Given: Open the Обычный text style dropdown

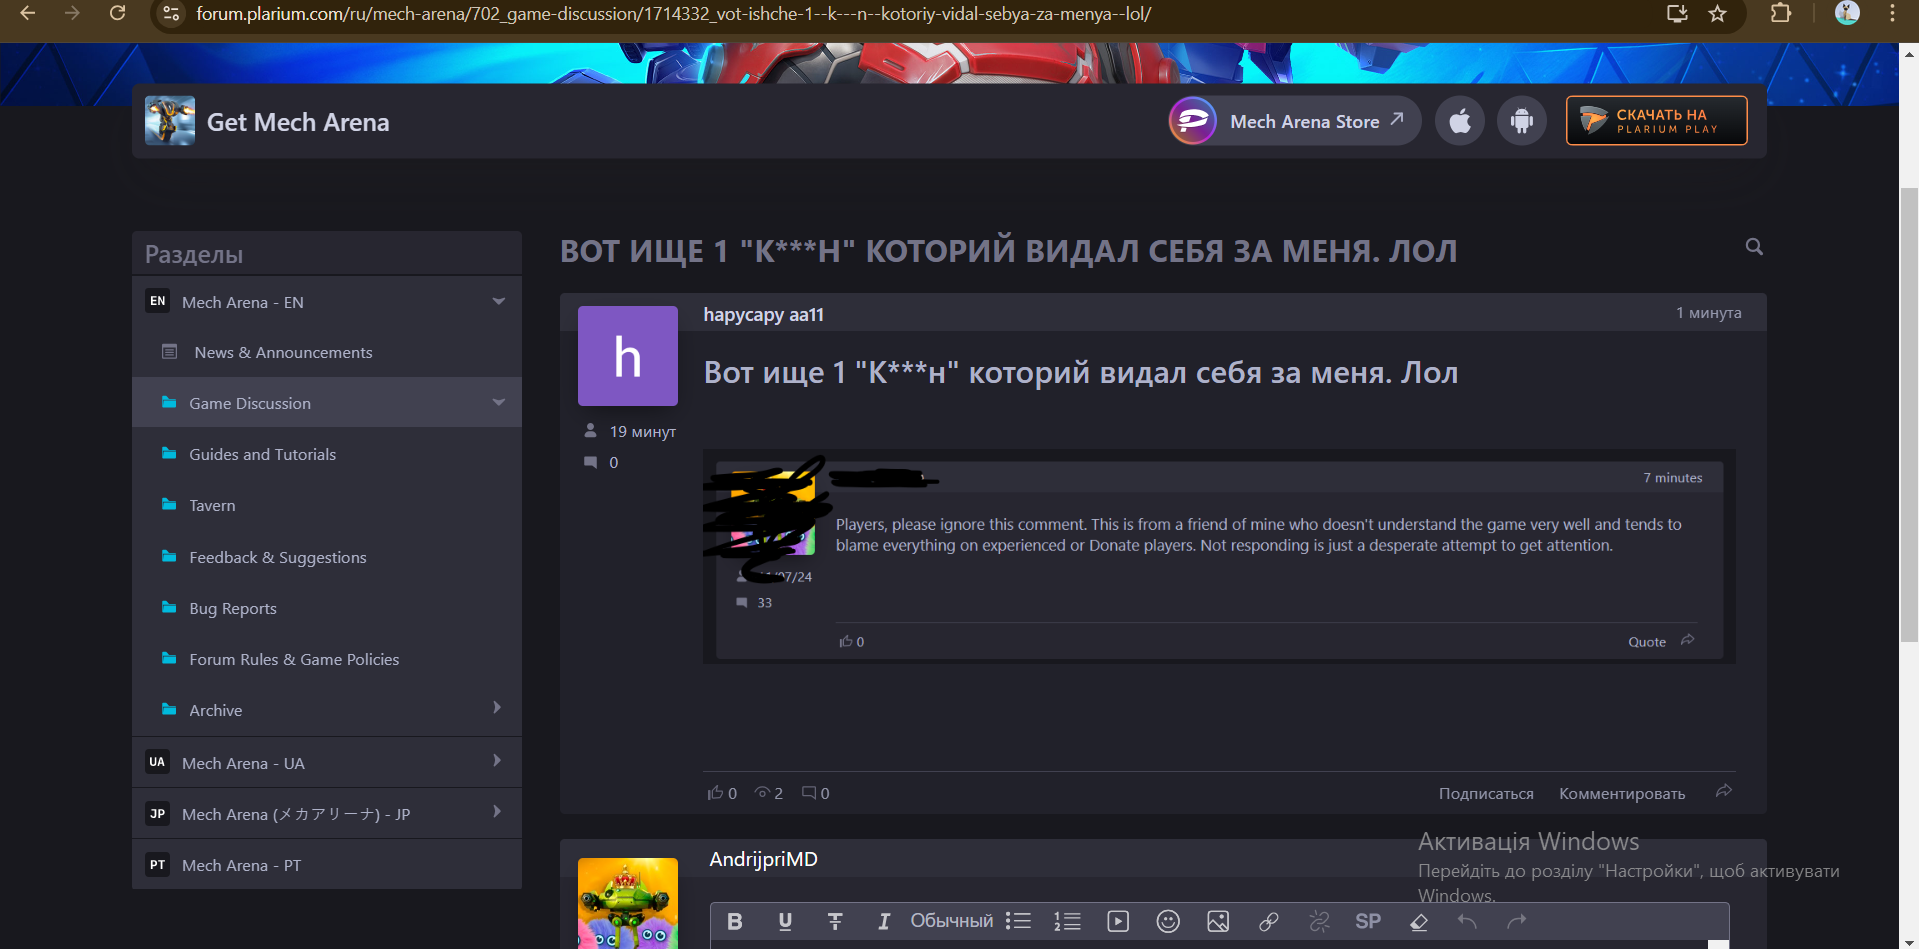Looking at the screenshot, I should click(951, 921).
